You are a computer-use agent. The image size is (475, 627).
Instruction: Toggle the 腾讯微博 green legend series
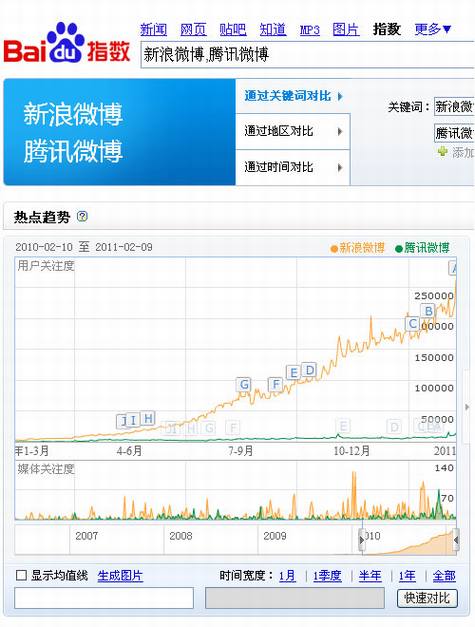pos(422,248)
